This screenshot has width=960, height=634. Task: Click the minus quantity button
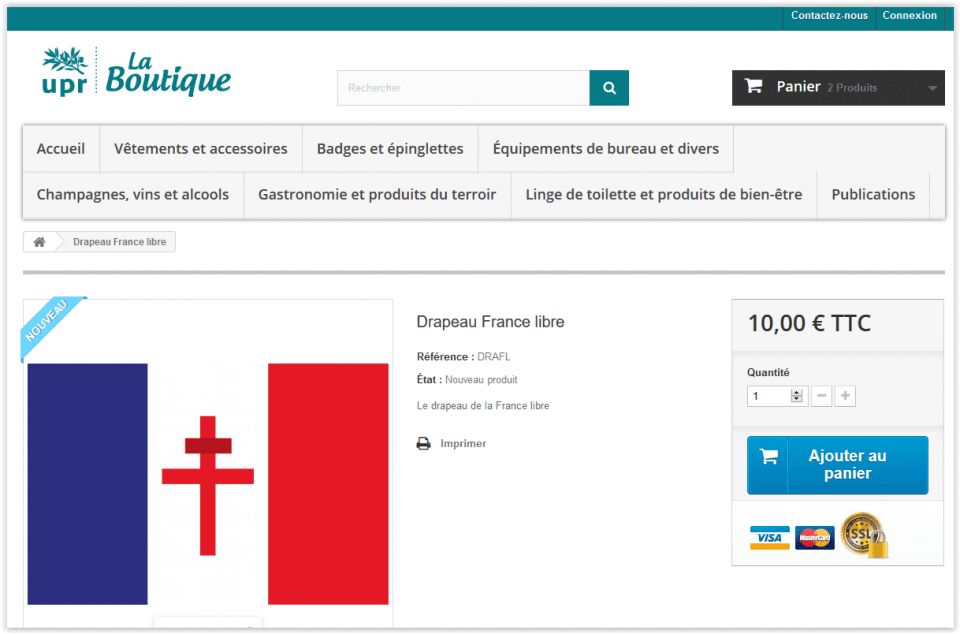click(822, 396)
